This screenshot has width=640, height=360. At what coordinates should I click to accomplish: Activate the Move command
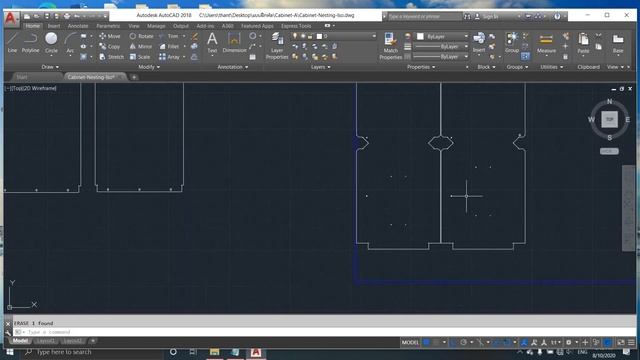click(109, 36)
